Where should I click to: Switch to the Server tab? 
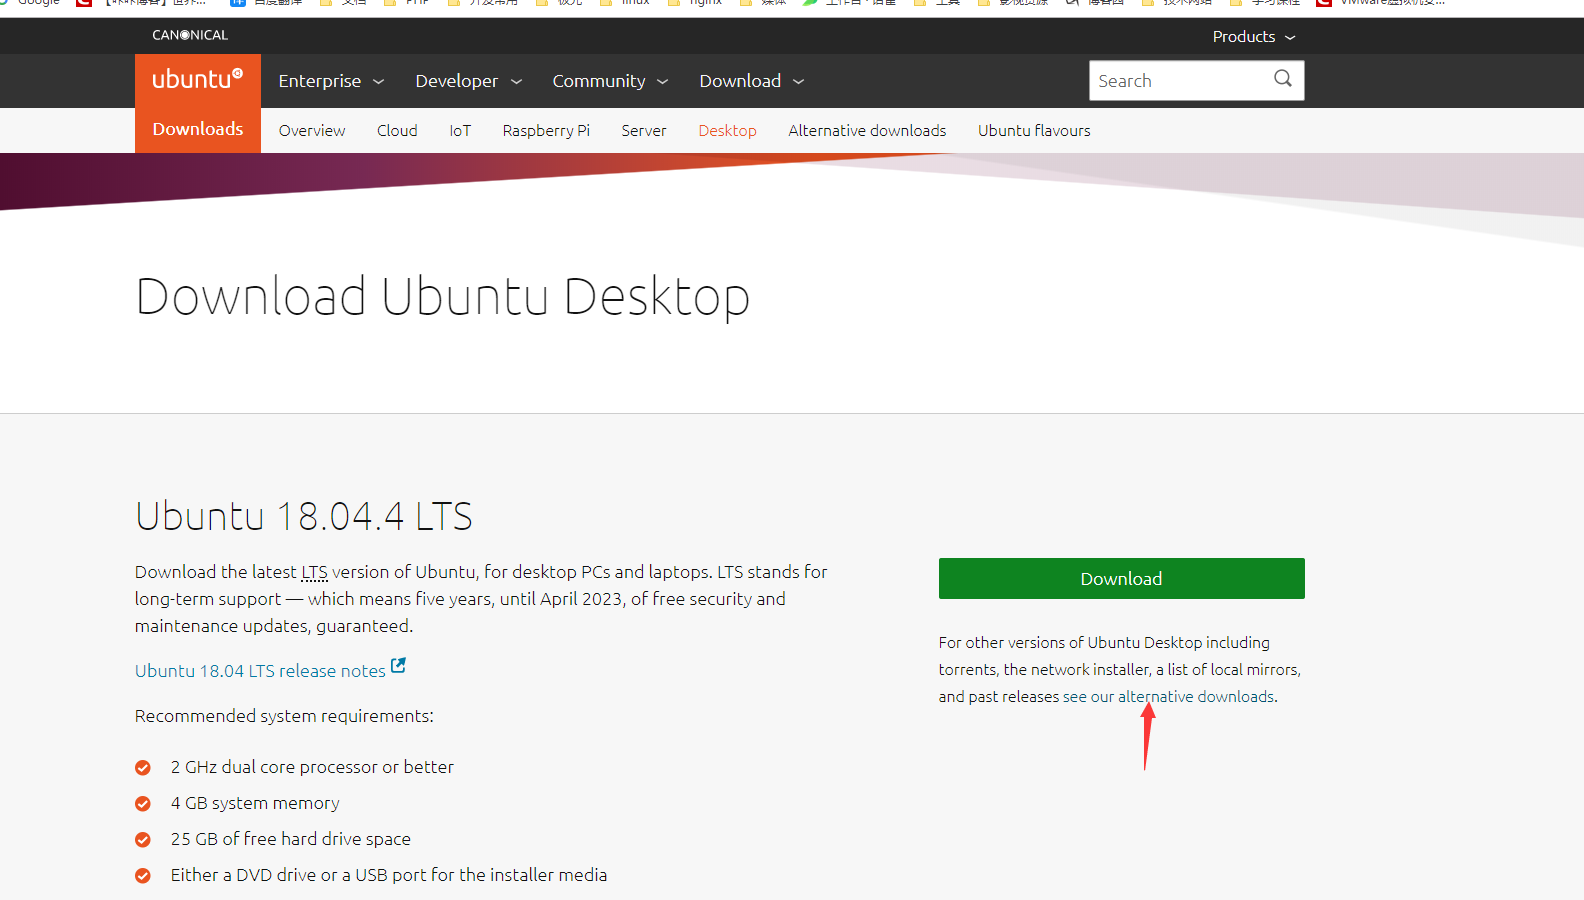point(643,131)
